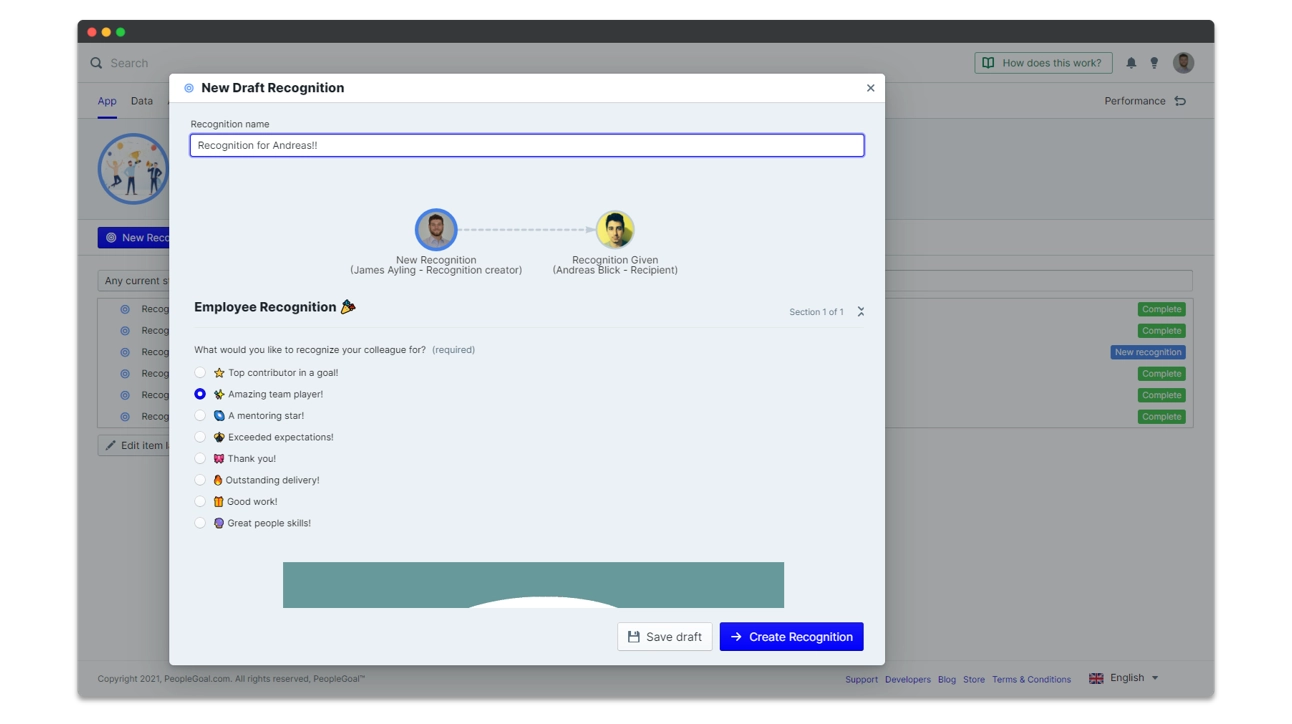Click the search magnifier icon
Image resolution: width=1292 pixels, height=724 pixels.
point(96,63)
